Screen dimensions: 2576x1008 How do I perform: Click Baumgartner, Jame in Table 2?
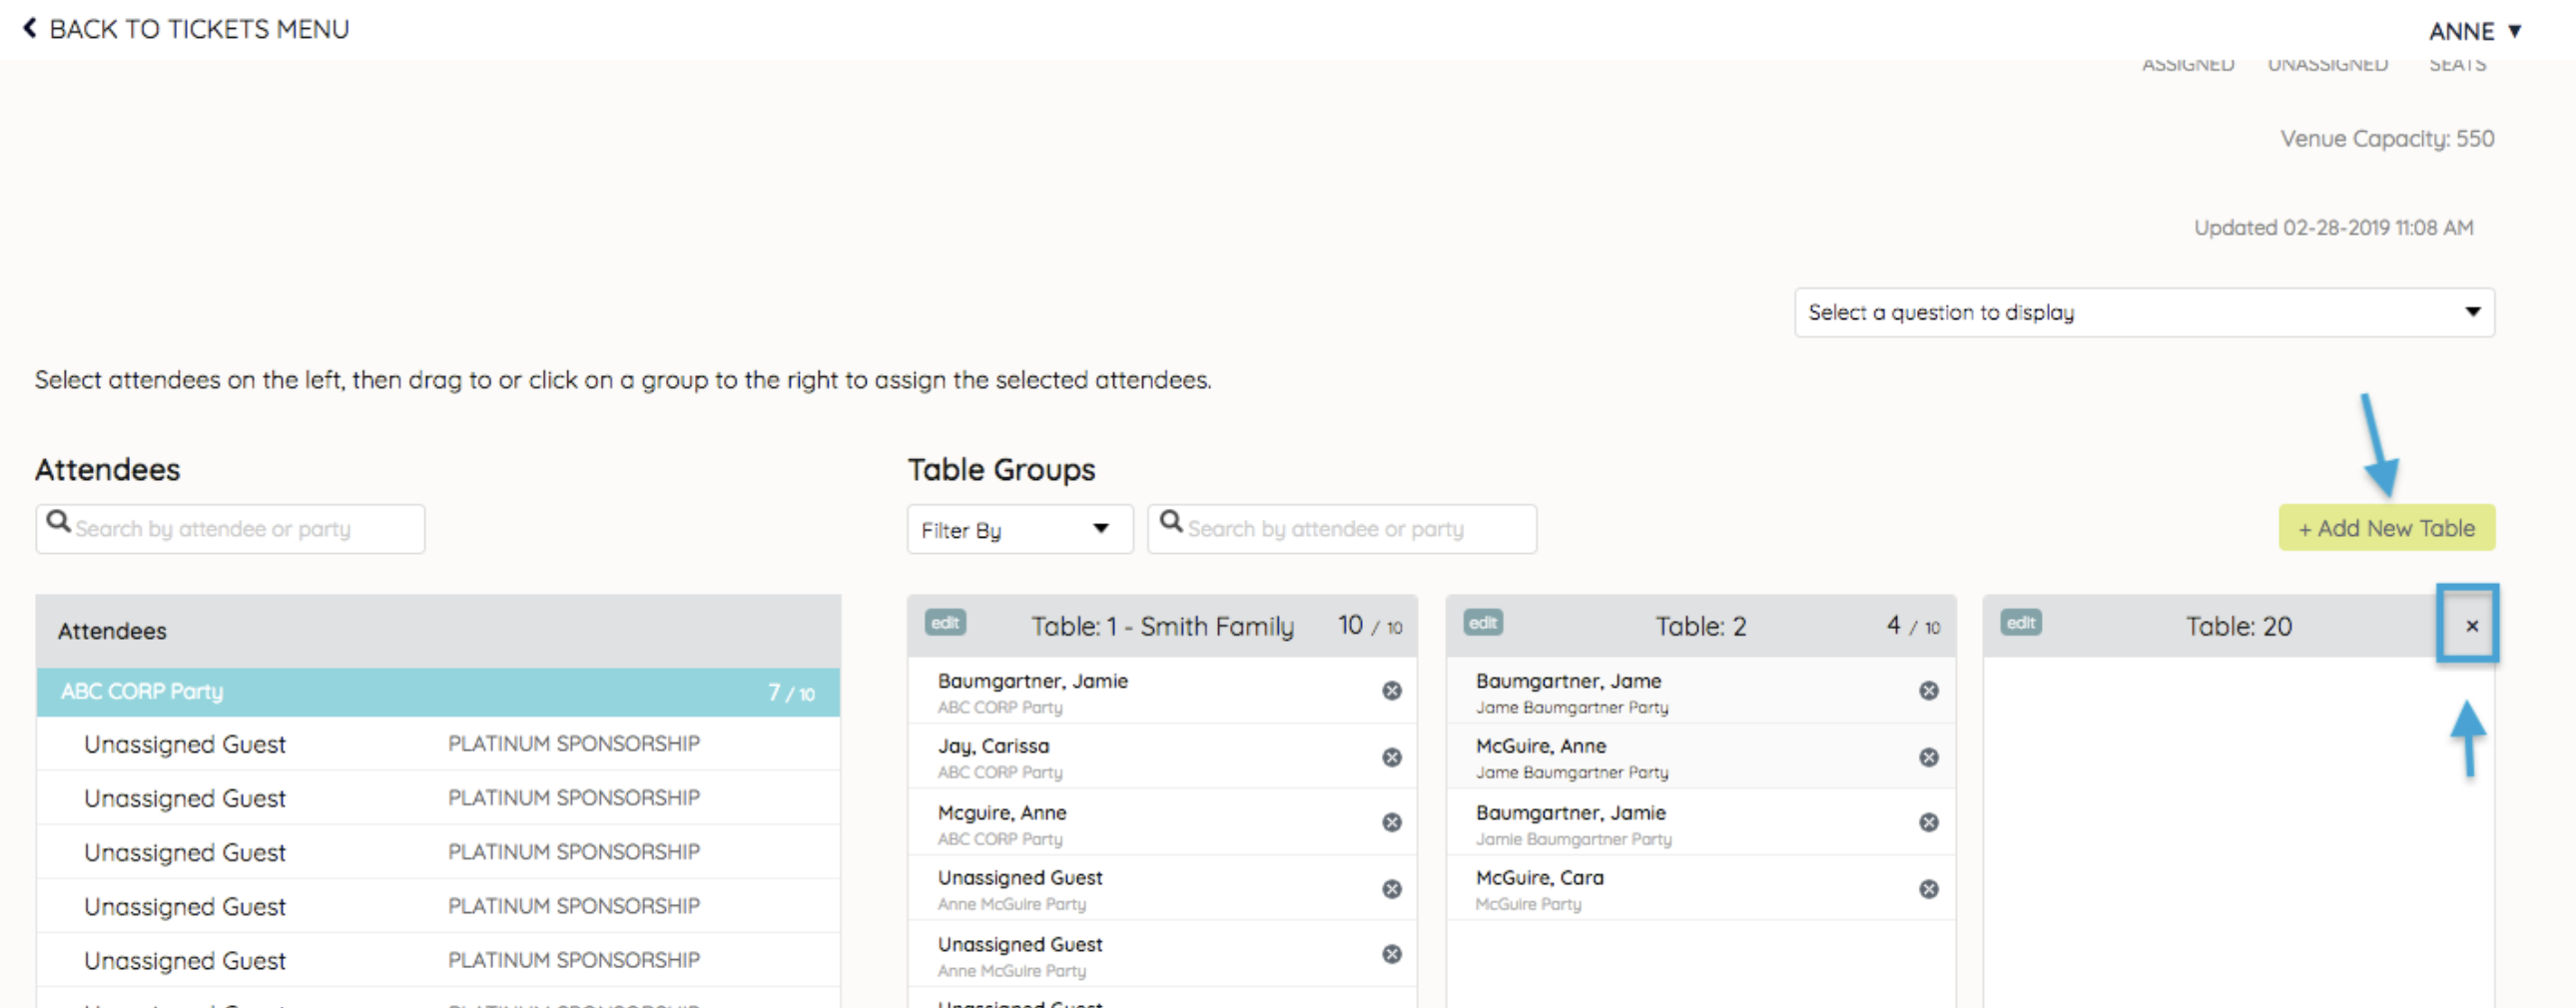1568,681
